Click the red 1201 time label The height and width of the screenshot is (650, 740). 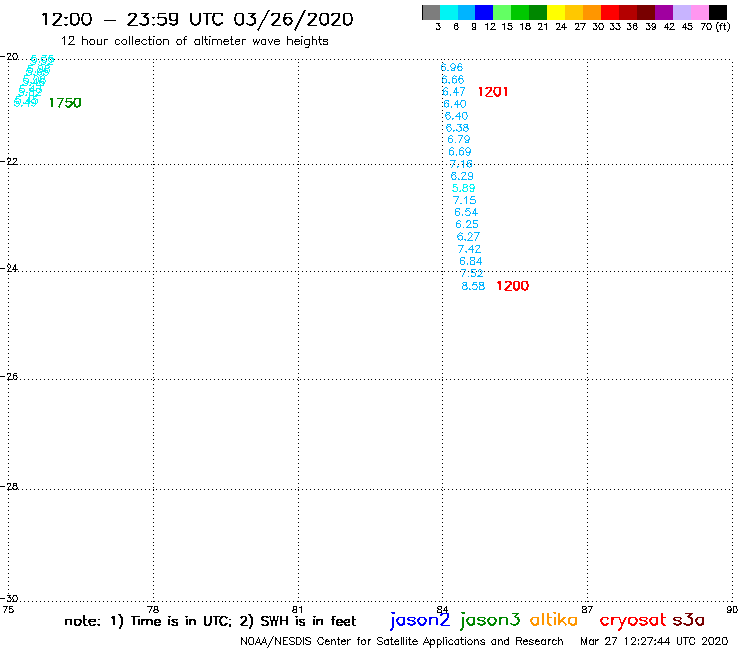pos(493,92)
